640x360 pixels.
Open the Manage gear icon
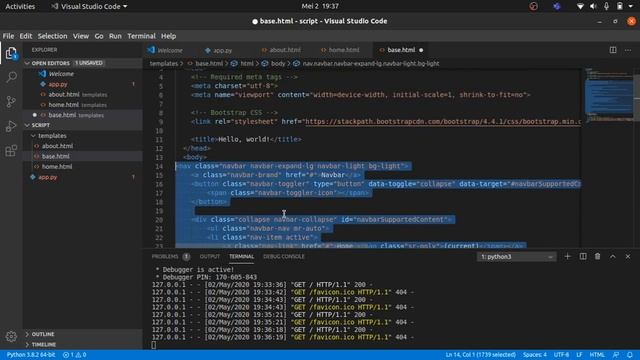(x=11, y=336)
